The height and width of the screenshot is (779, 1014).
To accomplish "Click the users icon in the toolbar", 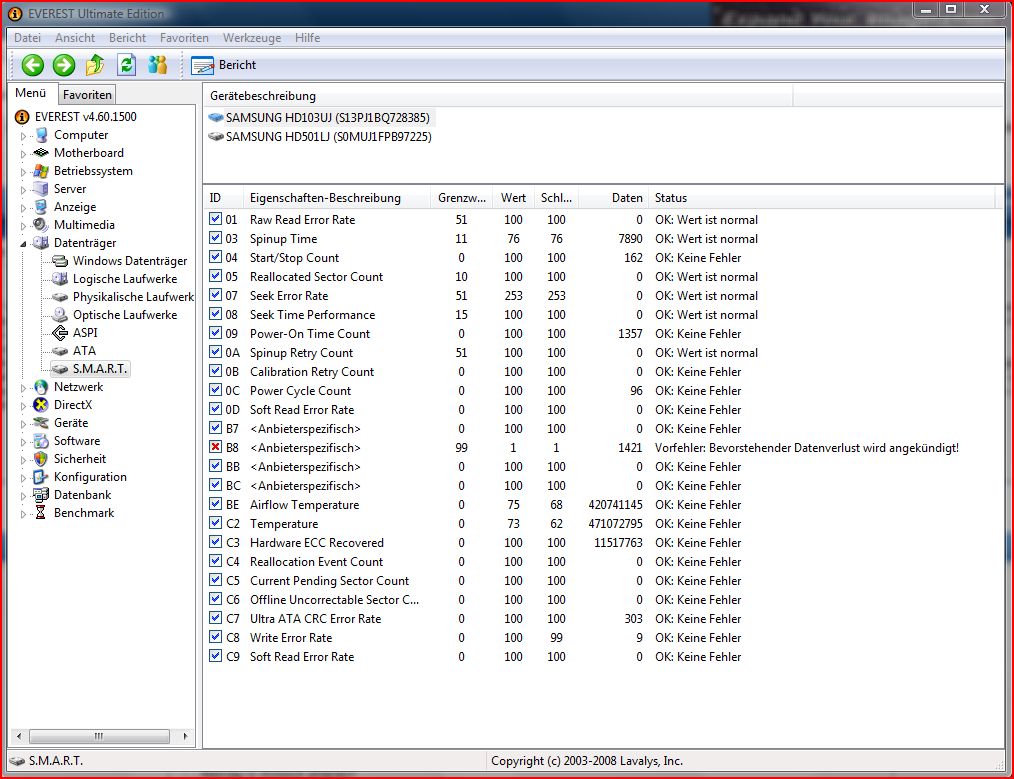I will coord(157,65).
